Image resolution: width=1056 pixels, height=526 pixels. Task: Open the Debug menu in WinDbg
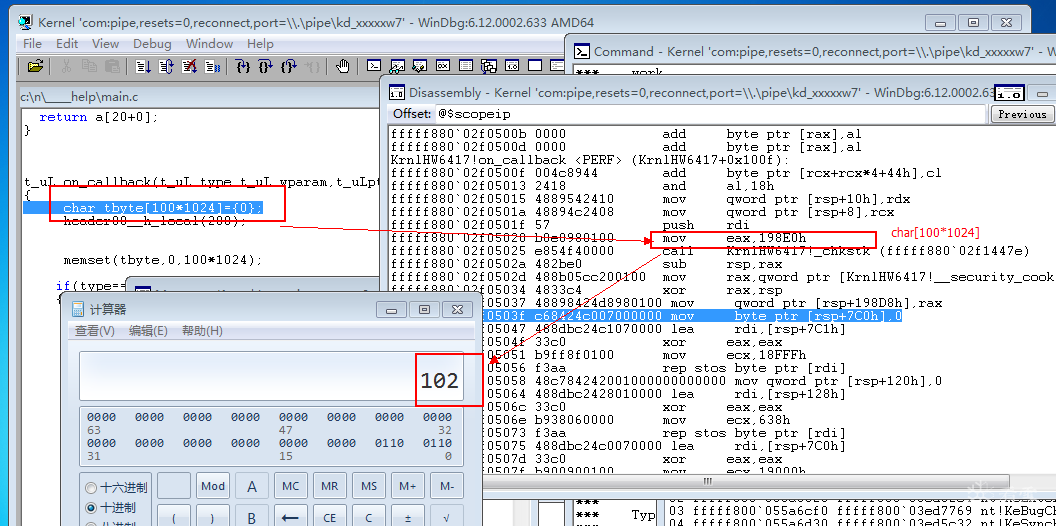click(x=152, y=44)
